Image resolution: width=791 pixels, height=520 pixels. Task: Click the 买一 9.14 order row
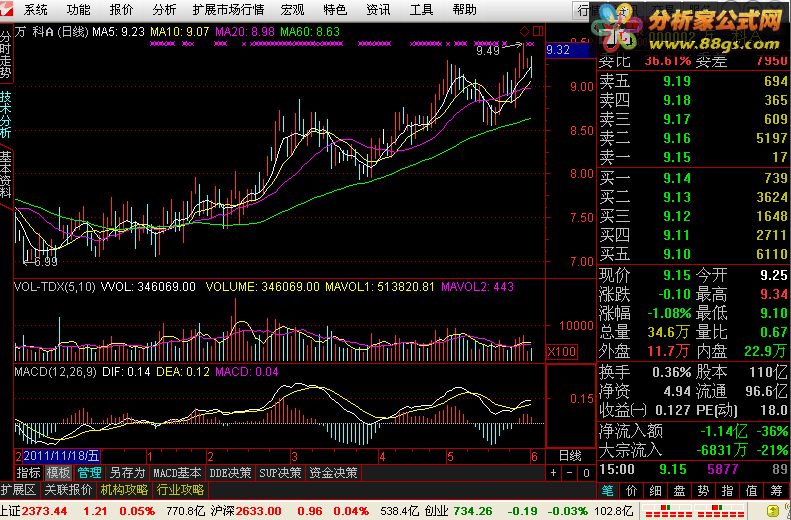[693, 178]
